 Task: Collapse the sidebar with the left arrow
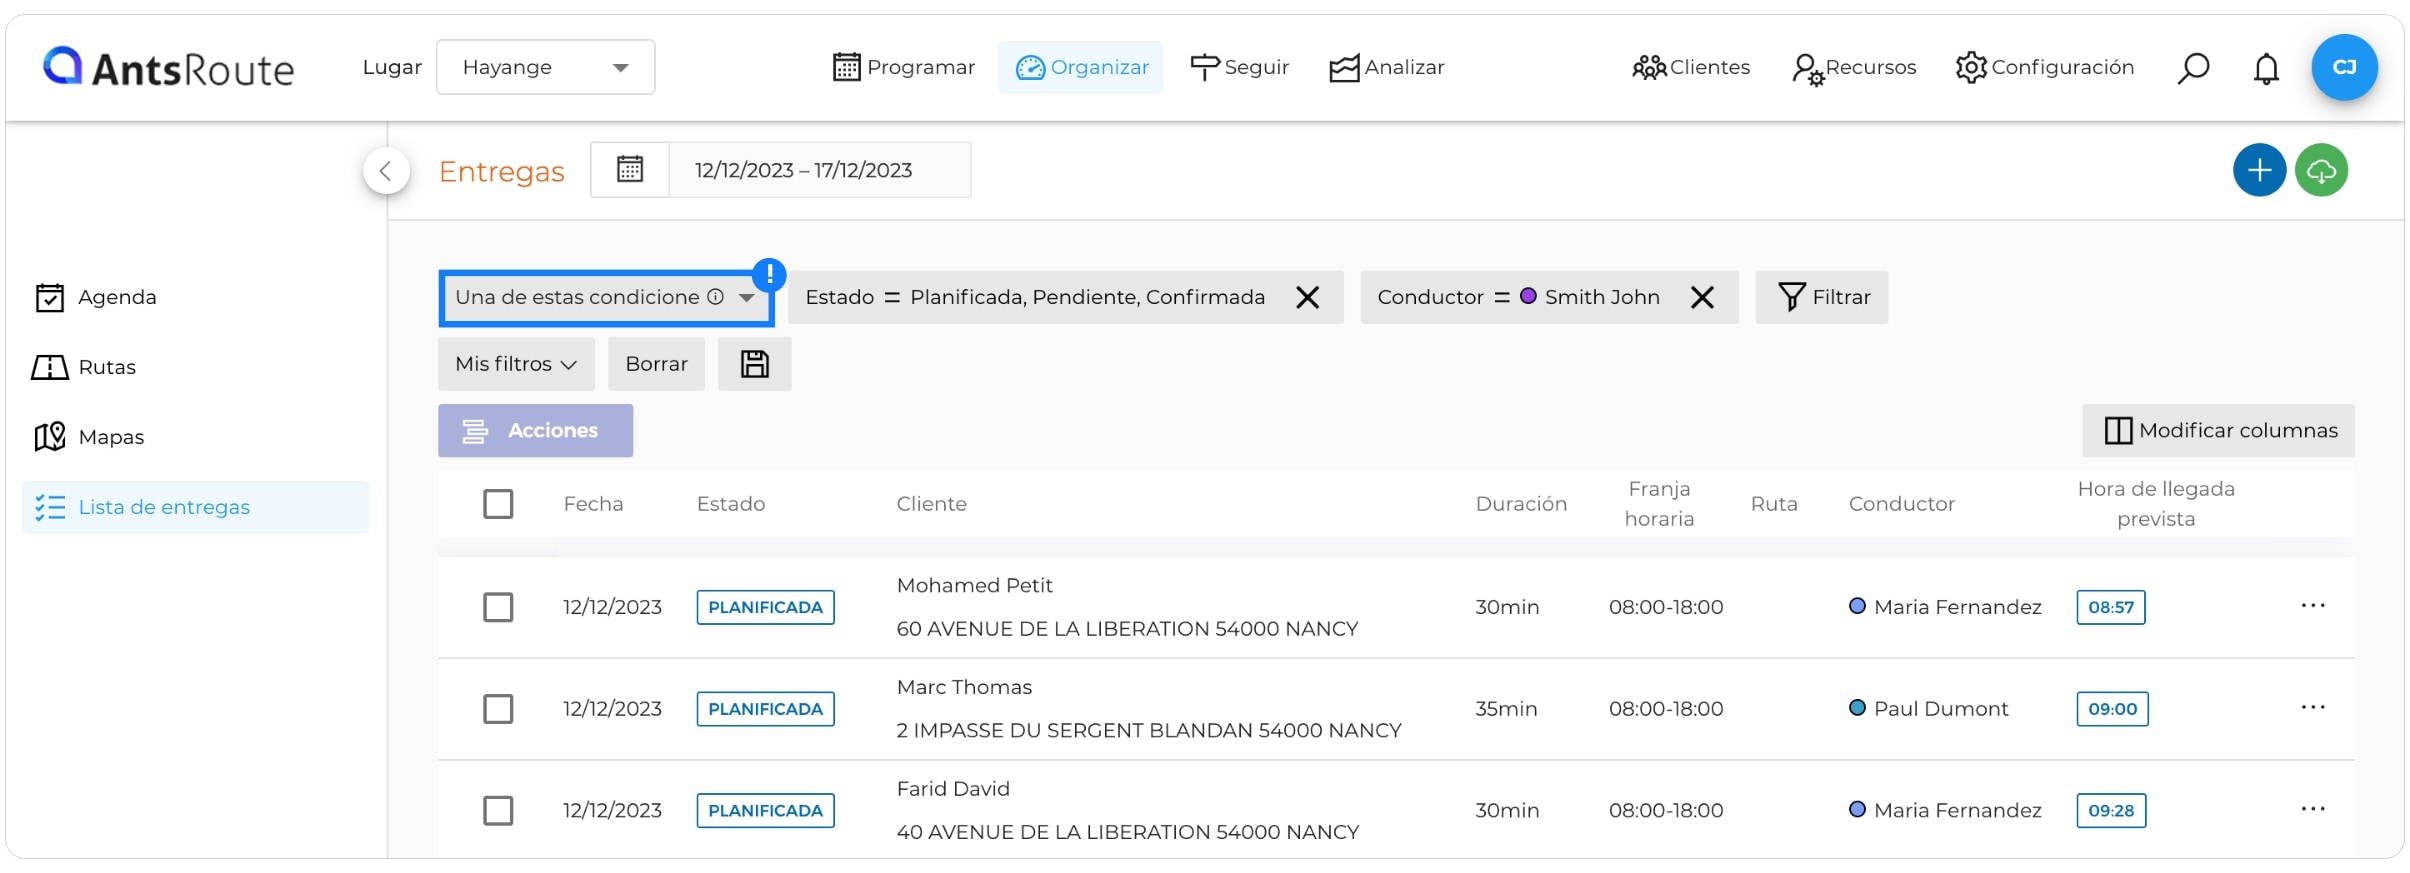tap(386, 171)
